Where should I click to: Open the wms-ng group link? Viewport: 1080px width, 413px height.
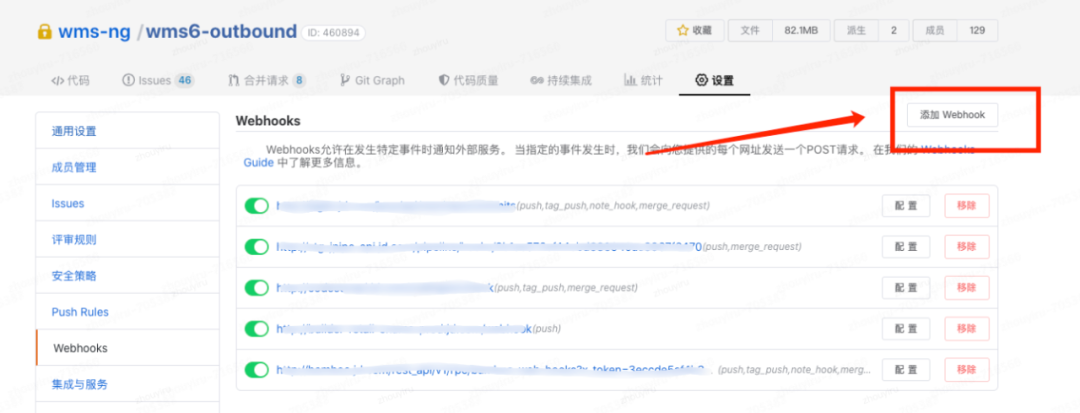click(x=94, y=32)
